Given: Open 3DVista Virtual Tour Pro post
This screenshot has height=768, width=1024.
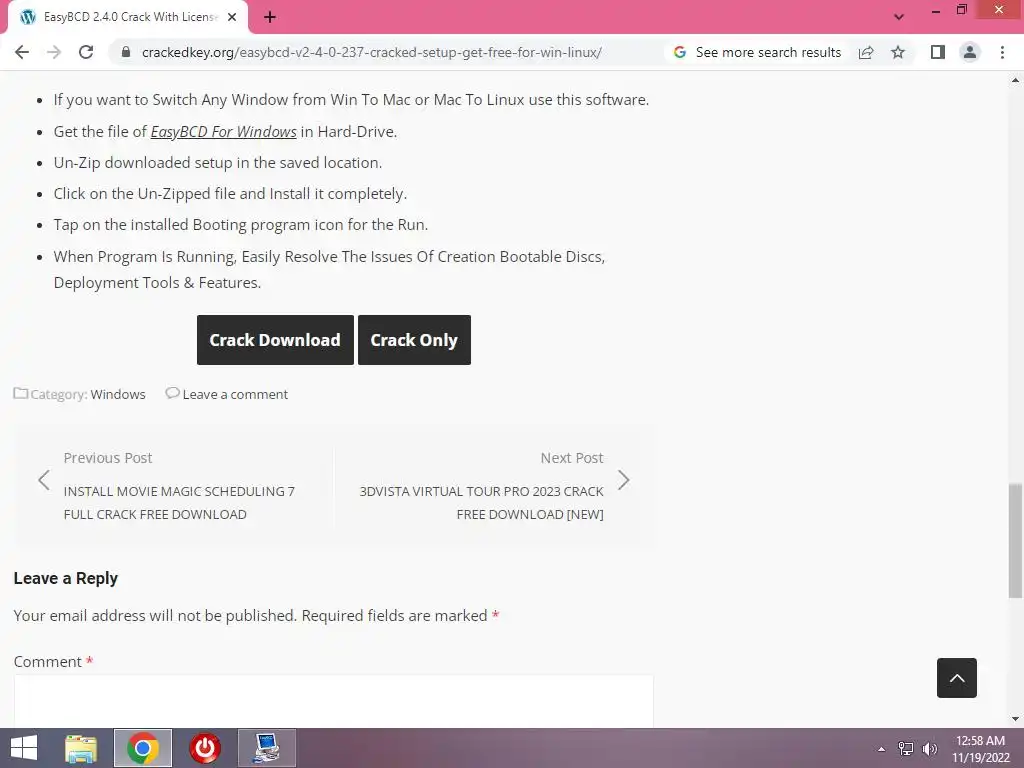Looking at the screenshot, I should tap(481, 503).
